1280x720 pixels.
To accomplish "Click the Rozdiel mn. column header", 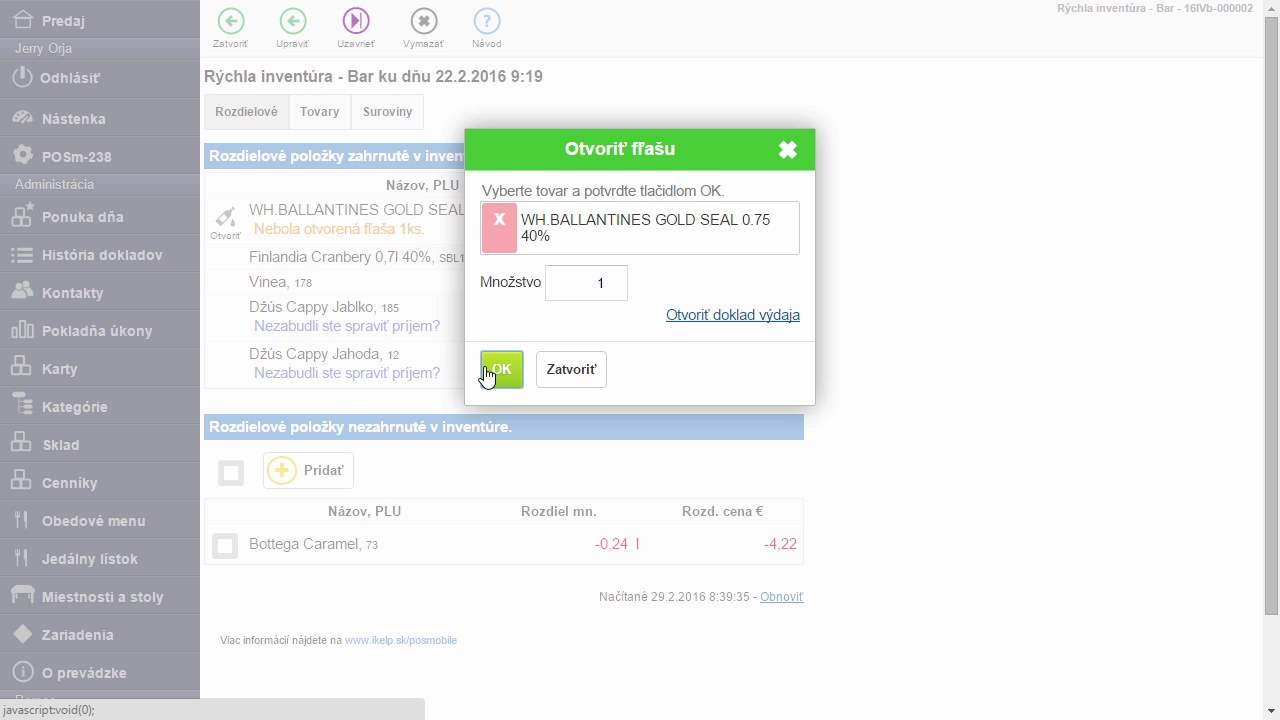I will [x=558, y=511].
